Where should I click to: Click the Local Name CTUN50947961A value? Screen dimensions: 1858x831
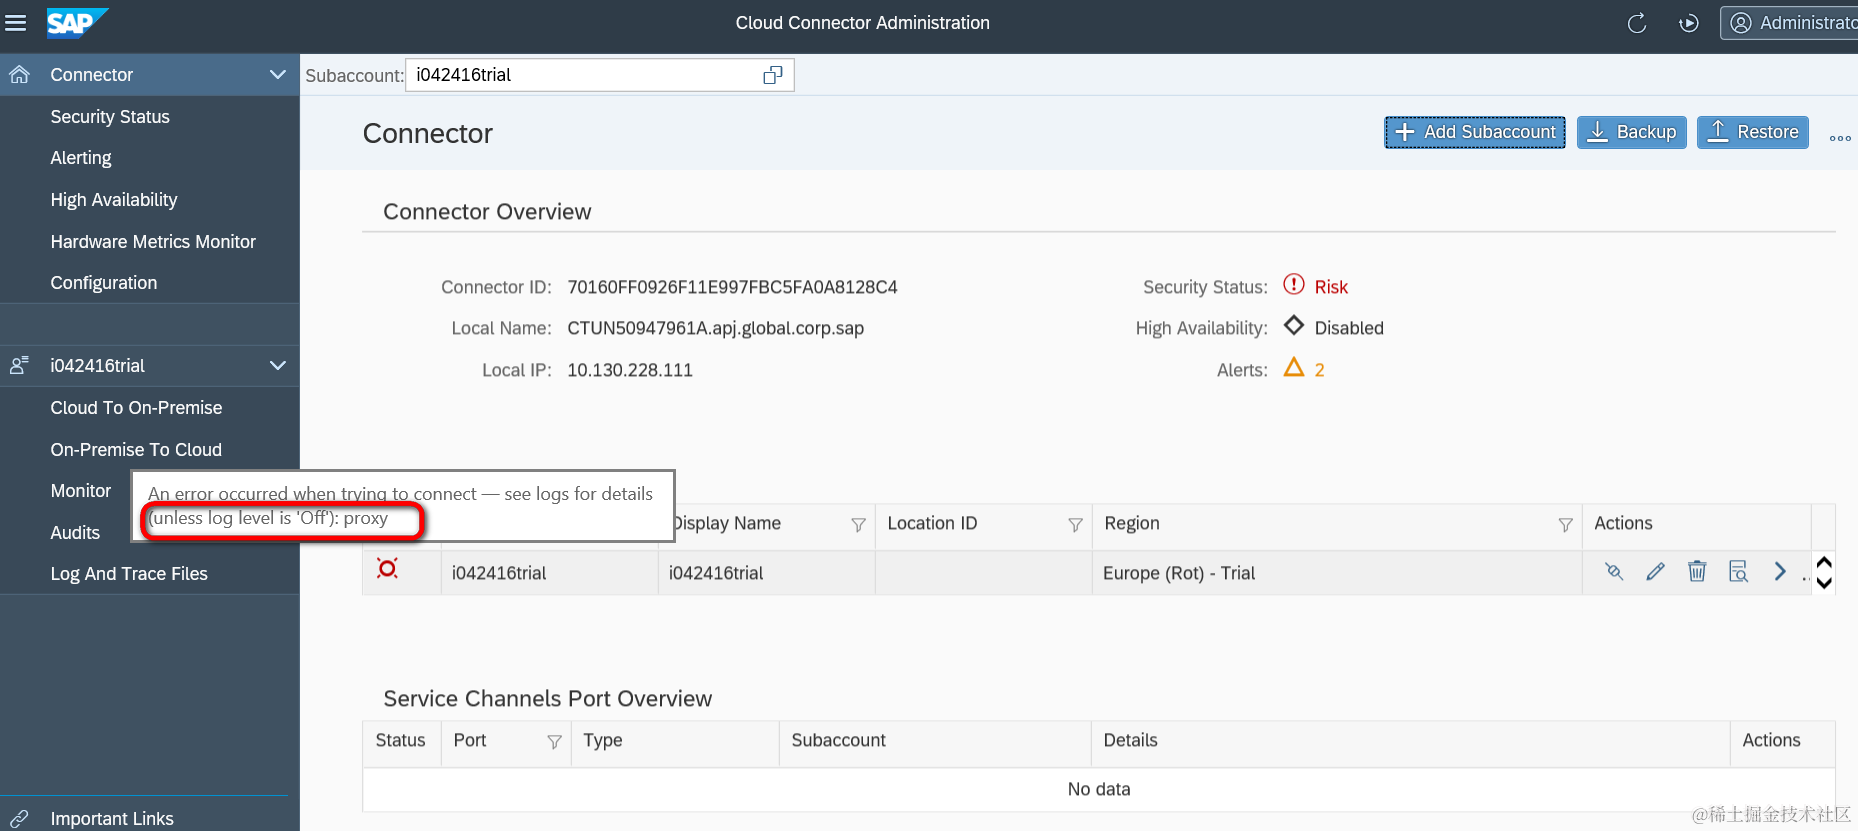click(x=715, y=328)
